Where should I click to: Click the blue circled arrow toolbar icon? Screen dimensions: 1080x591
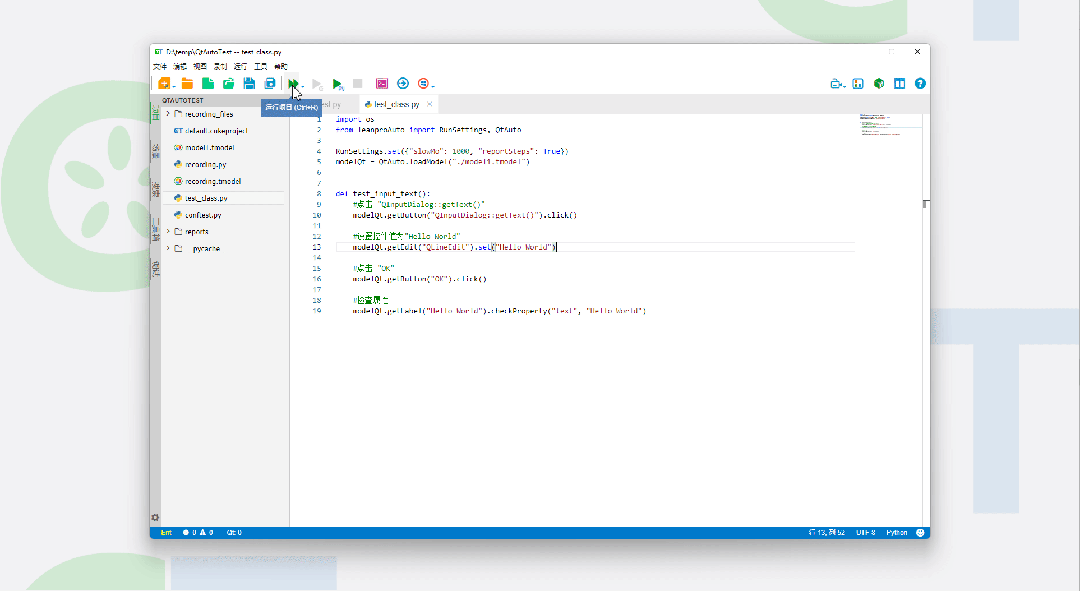(403, 83)
